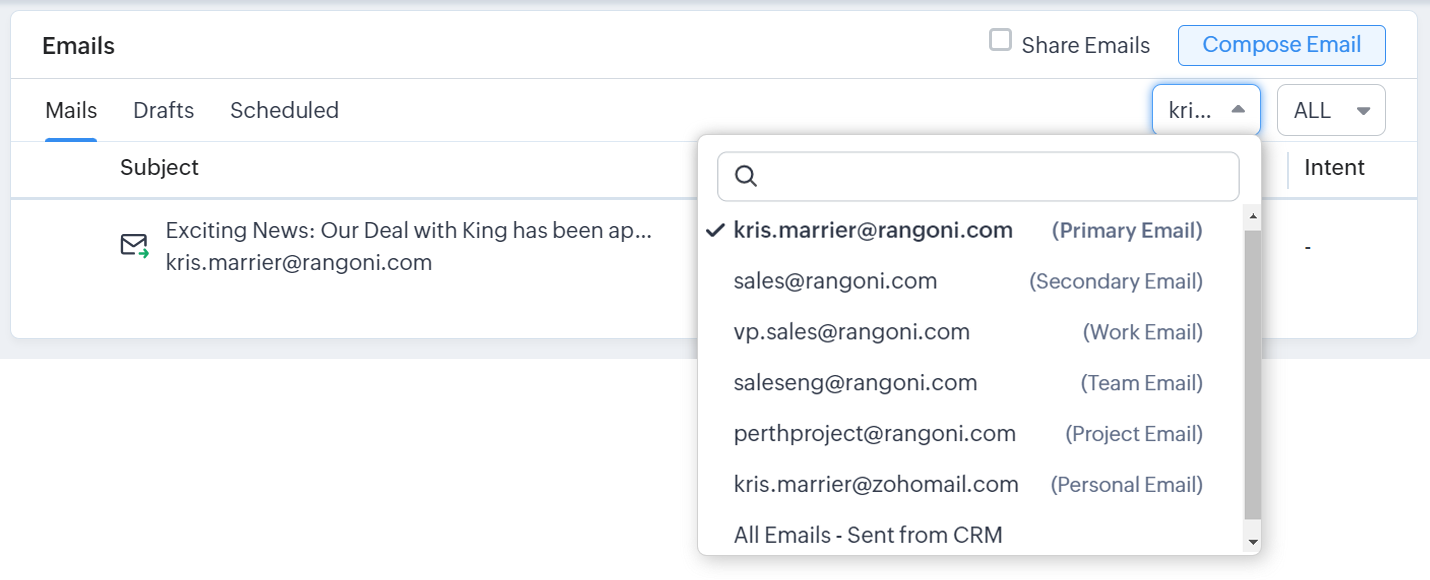
Task: Click the sent mail envelope icon
Action: (x=134, y=246)
